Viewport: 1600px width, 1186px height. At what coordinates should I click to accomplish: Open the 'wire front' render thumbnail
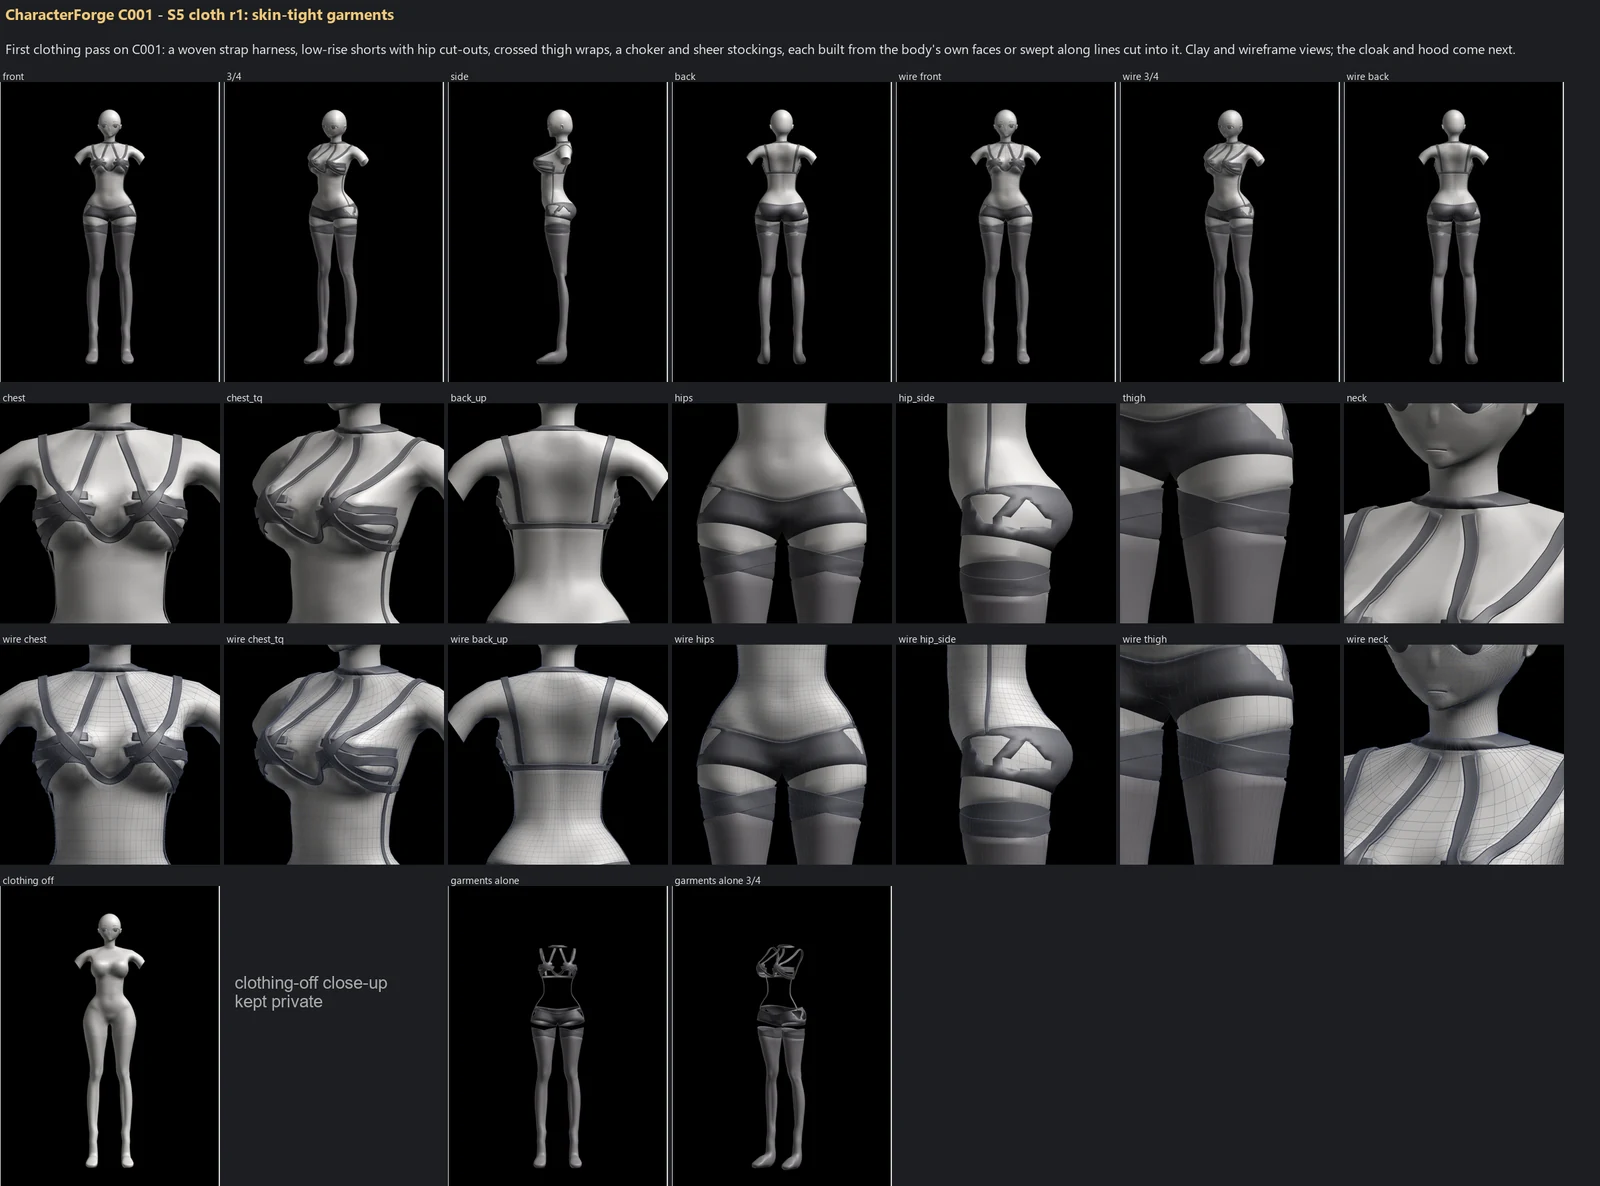tap(1006, 232)
